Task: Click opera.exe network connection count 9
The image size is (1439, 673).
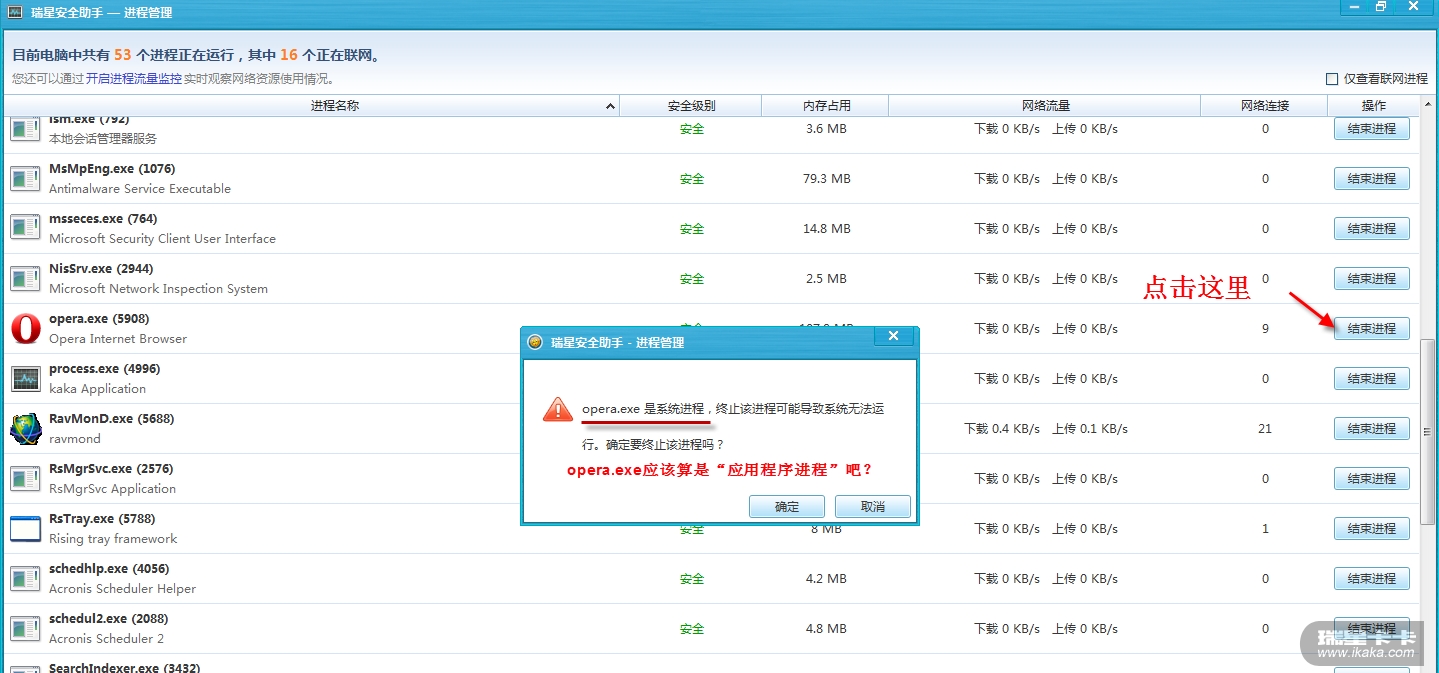Action: click(1265, 329)
